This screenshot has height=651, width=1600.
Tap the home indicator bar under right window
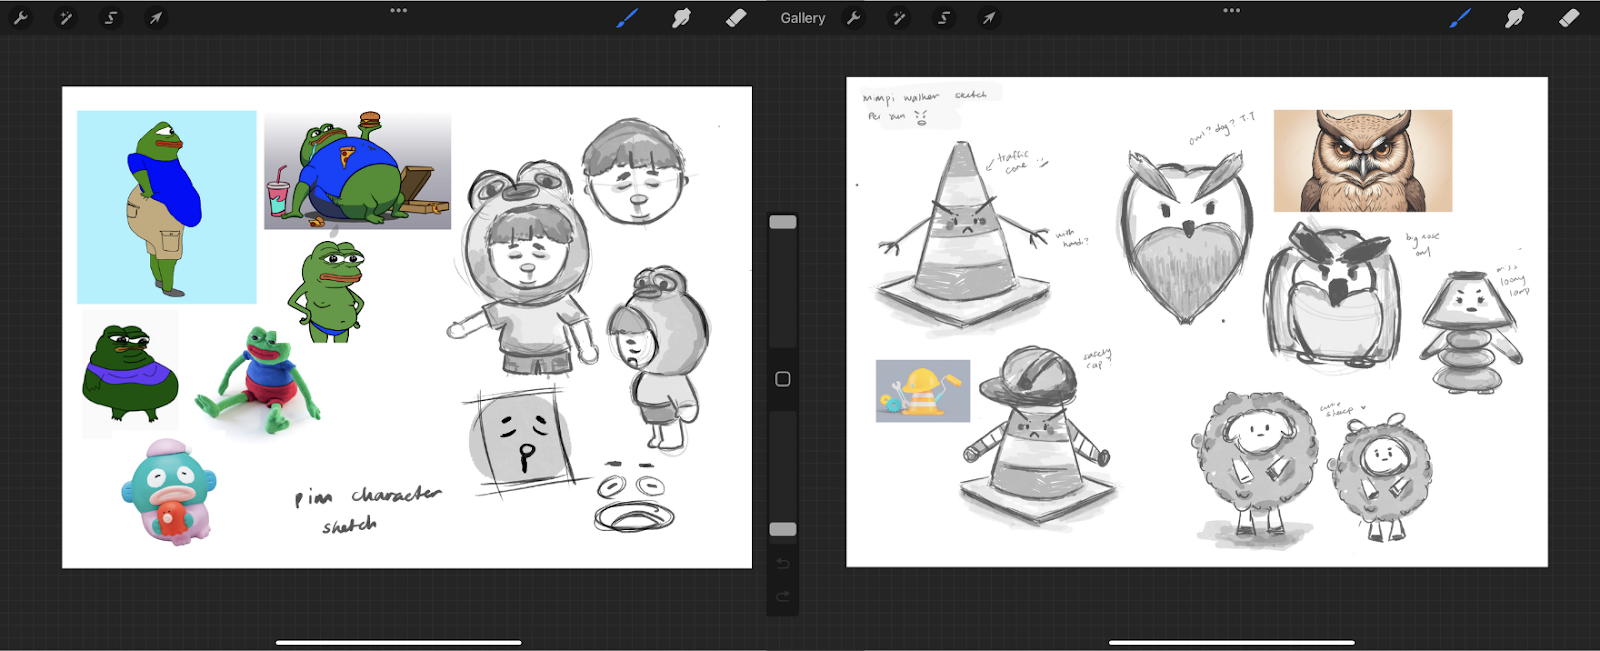[x=1232, y=642]
